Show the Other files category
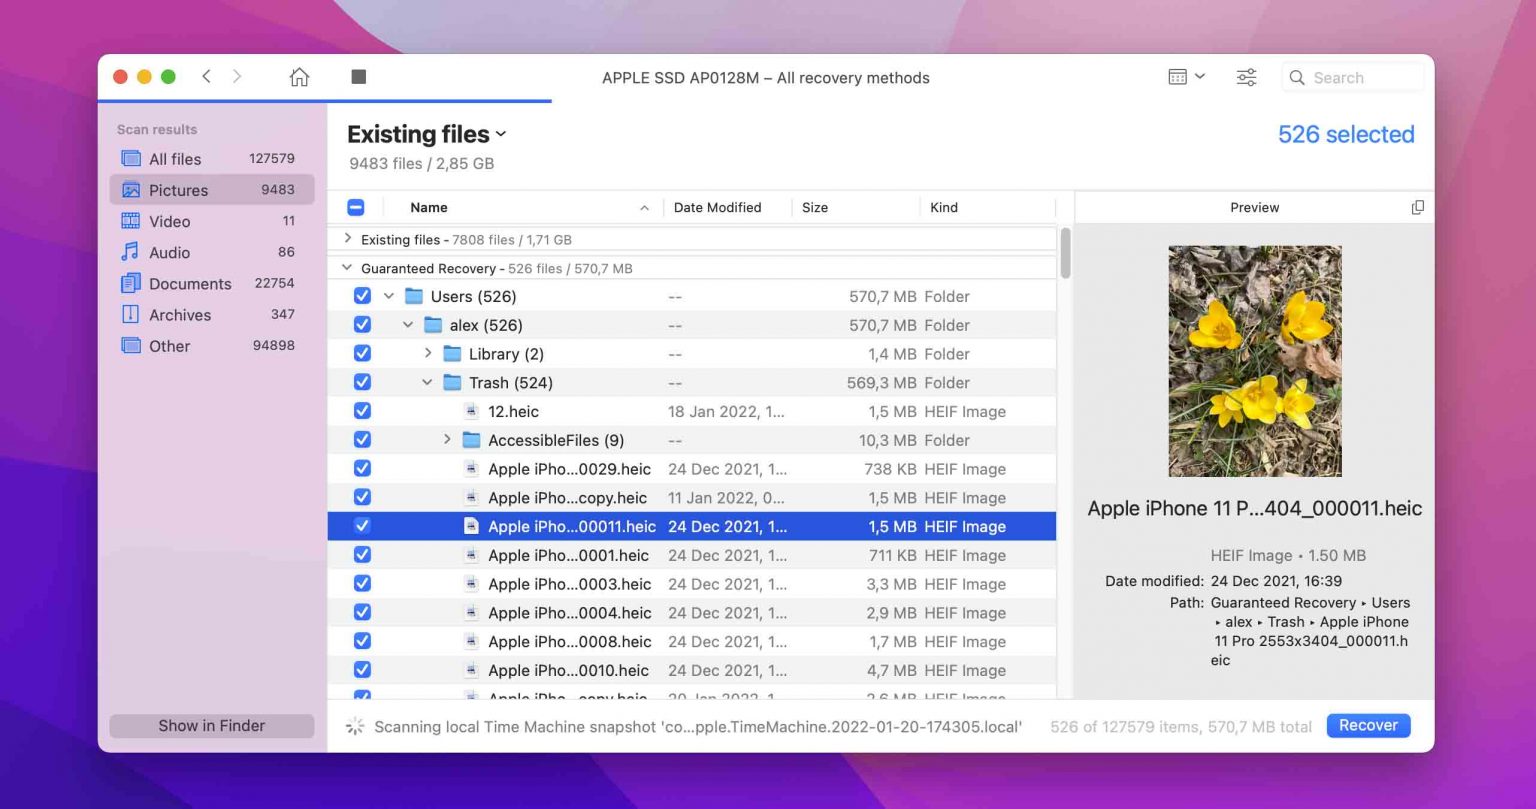Viewport: 1536px width, 809px height. [x=168, y=345]
